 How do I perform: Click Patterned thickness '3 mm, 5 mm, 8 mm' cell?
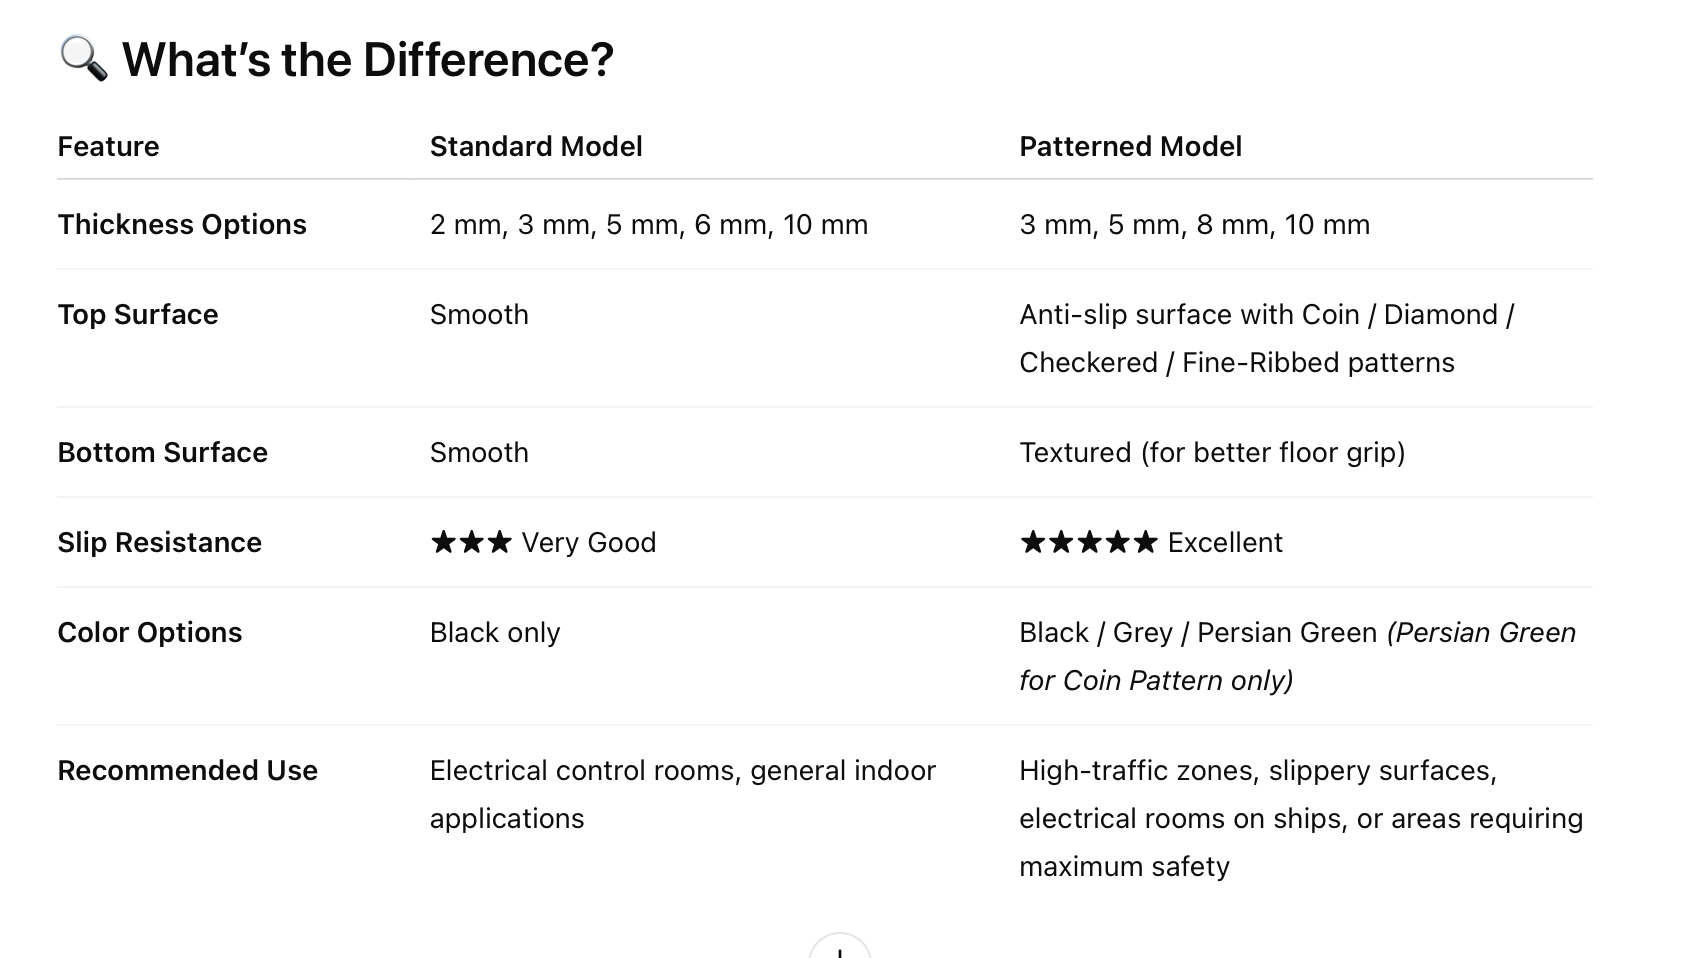click(1194, 224)
